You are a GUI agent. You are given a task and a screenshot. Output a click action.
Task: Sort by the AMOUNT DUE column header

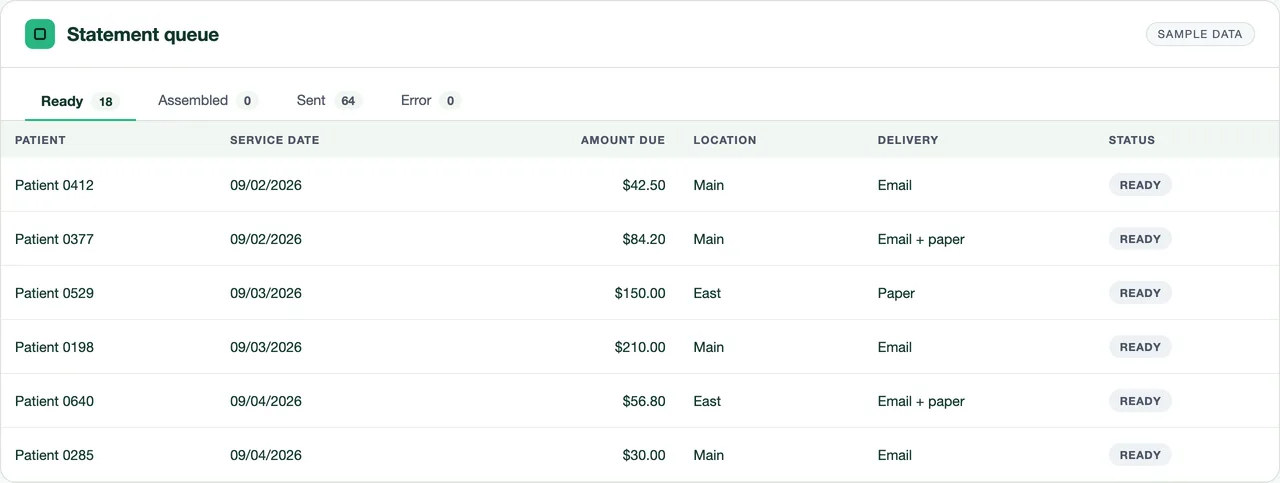coord(623,140)
